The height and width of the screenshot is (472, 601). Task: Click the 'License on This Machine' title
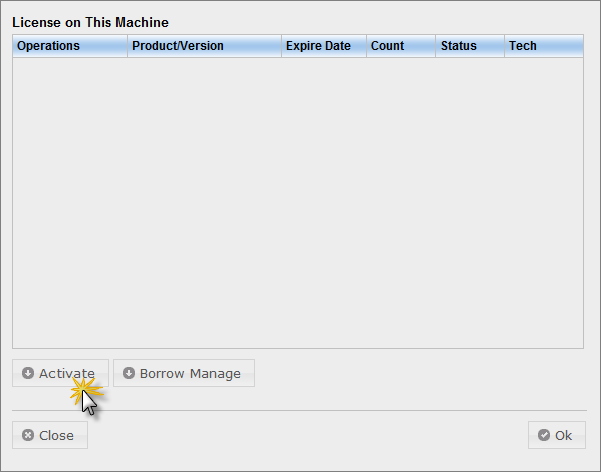point(90,22)
